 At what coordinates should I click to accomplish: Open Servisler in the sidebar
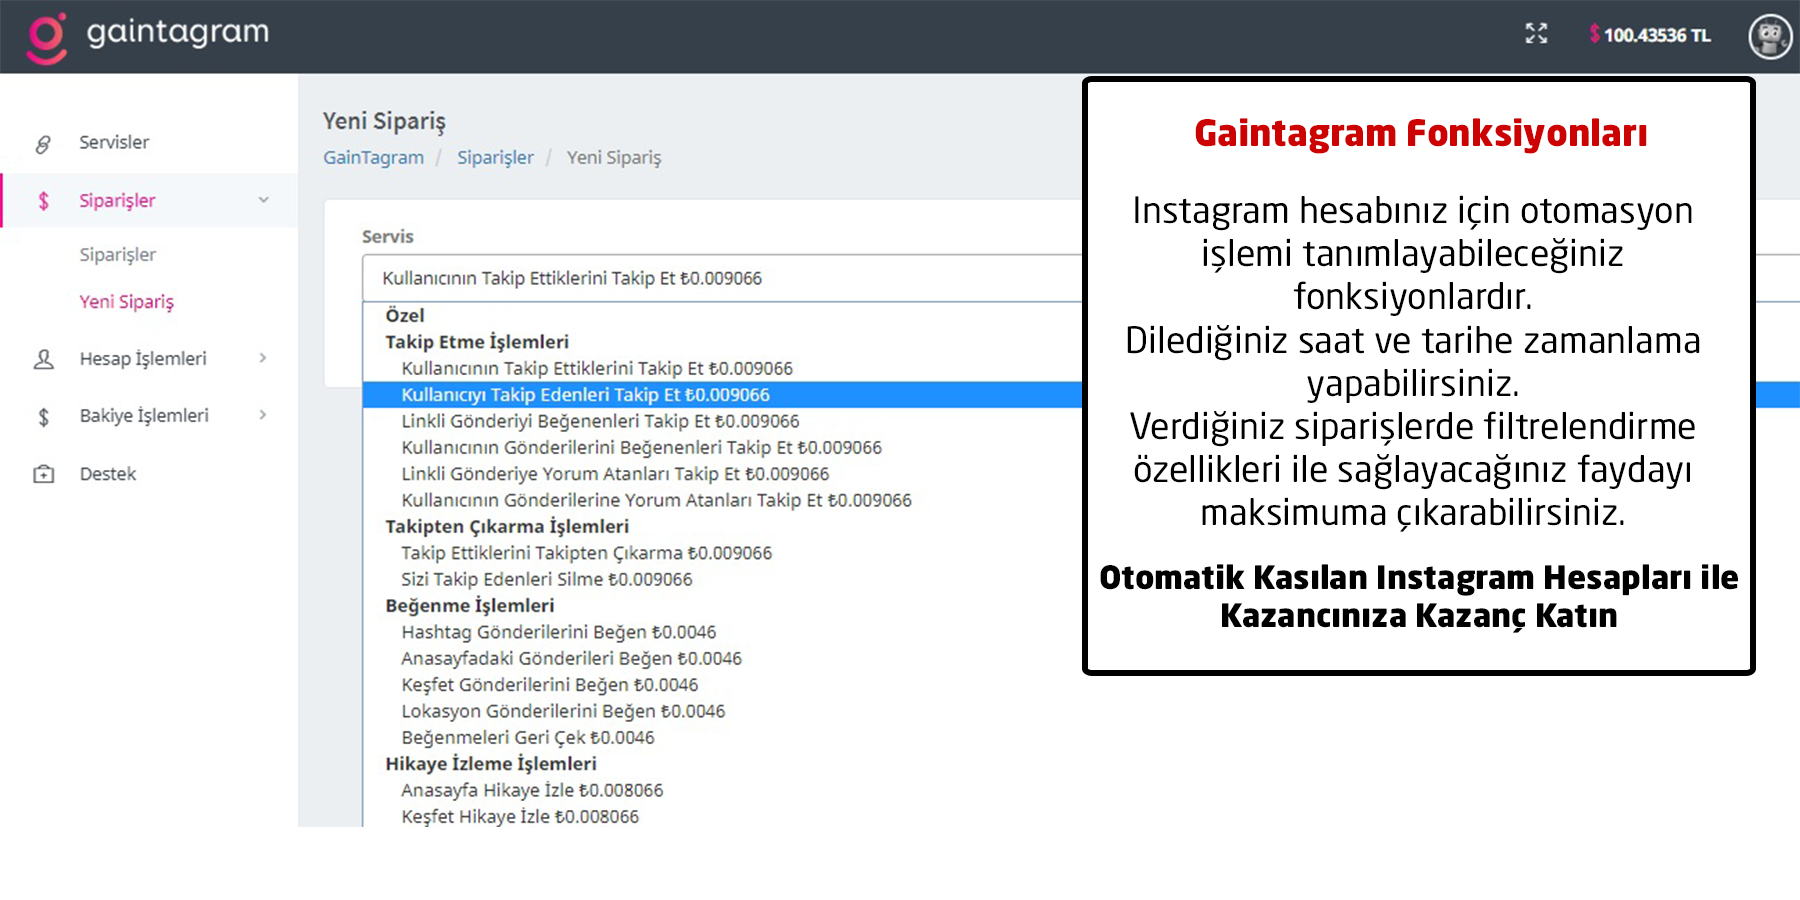114,143
